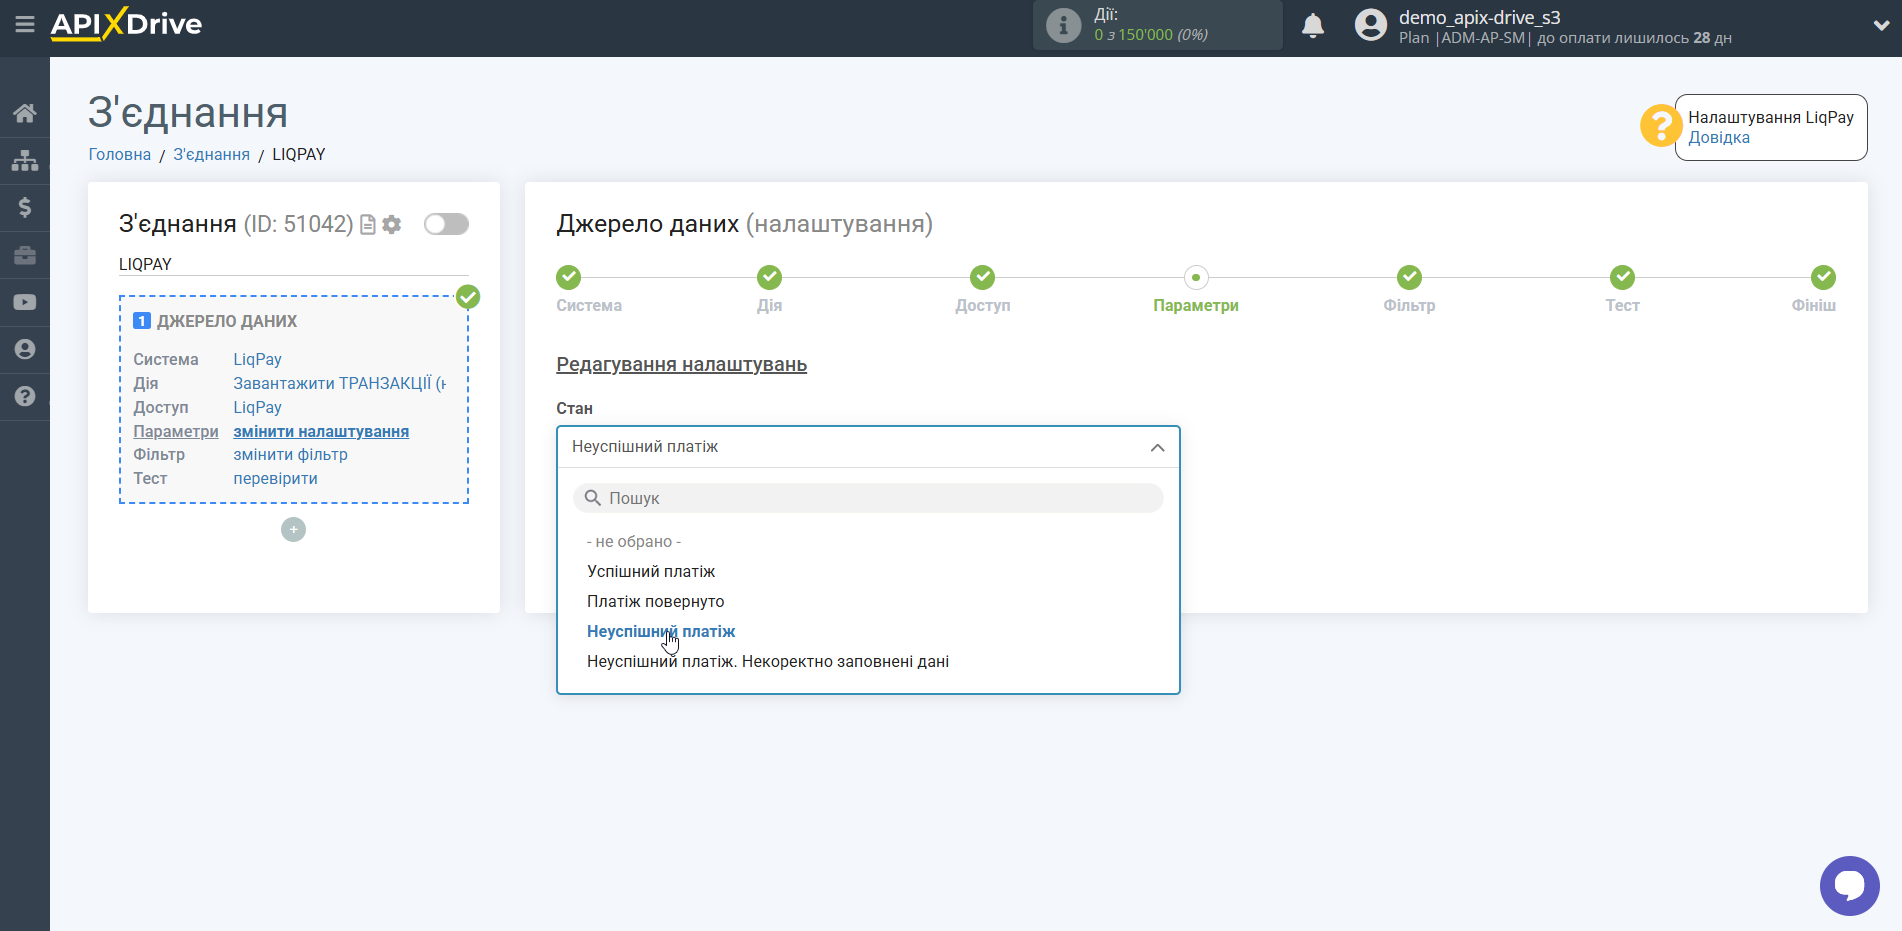Toggle the connection on/off switch

tap(446, 224)
